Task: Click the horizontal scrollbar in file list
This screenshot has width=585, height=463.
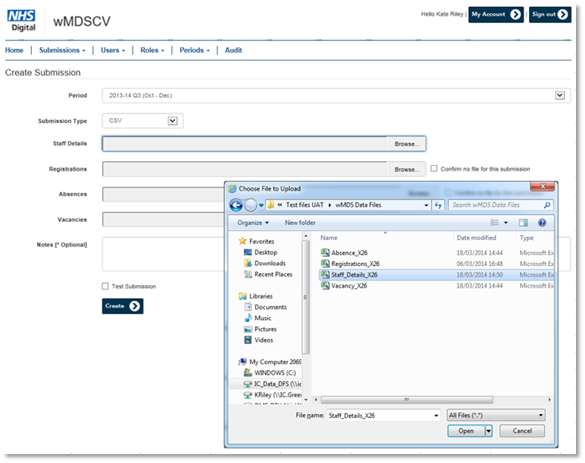Action: 407,400
